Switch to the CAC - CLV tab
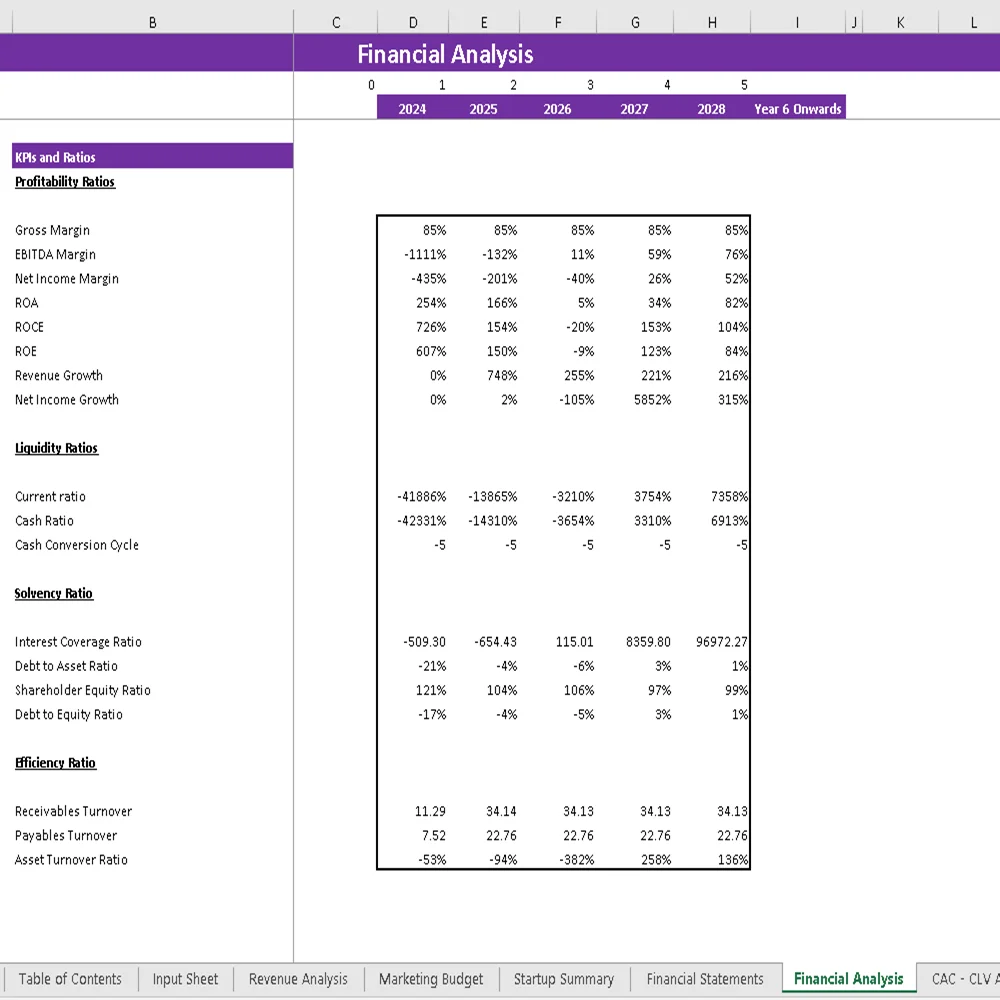1000x1000 pixels. coord(963,979)
